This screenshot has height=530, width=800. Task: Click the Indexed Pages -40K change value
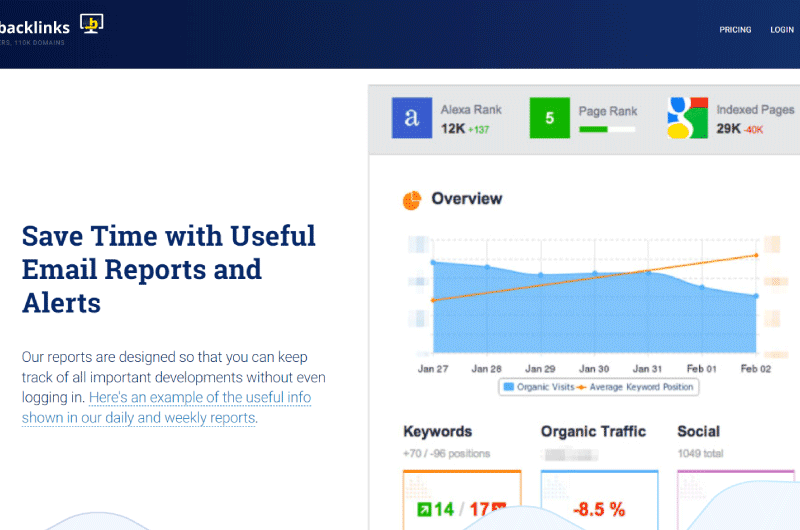coord(753,130)
